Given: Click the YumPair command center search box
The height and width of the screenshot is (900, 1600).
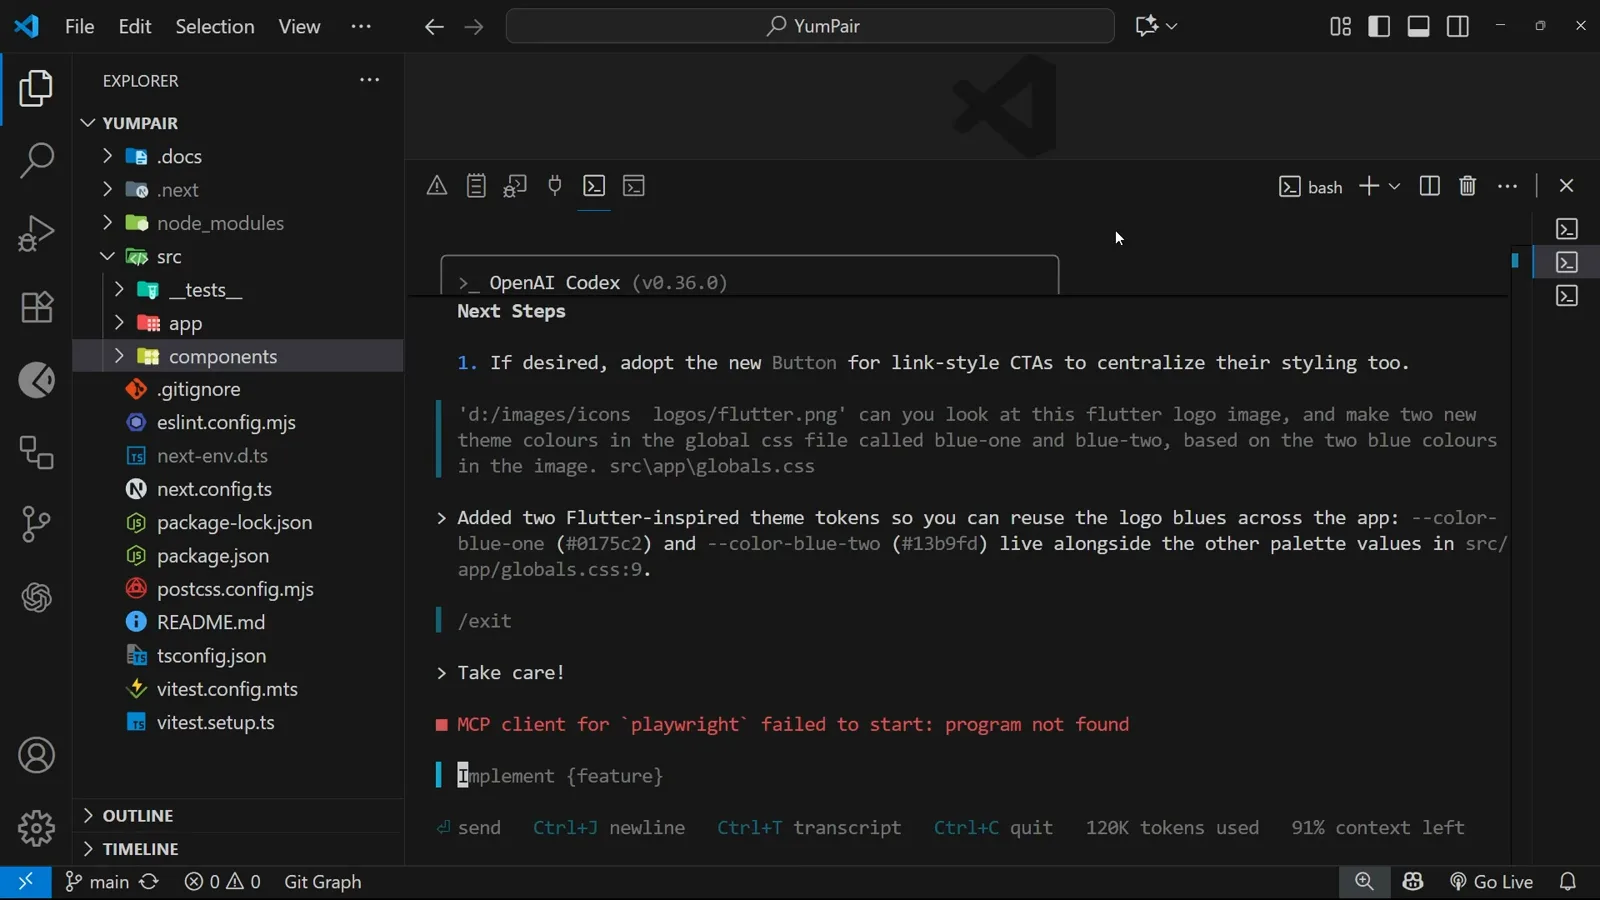Looking at the screenshot, I should point(810,26).
